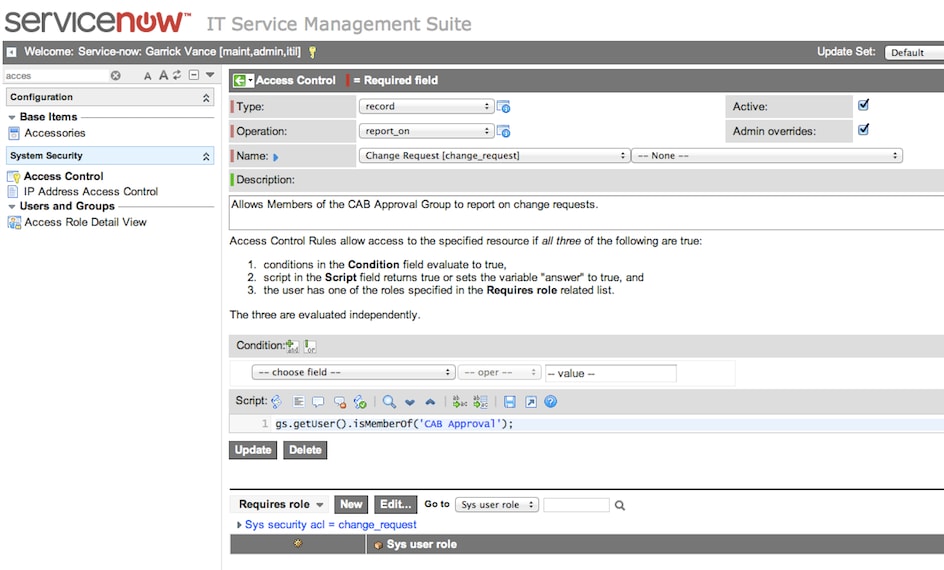Open the choose field condition dropdown
The width and height of the screenshot is (944, 570).
(353, 373)
